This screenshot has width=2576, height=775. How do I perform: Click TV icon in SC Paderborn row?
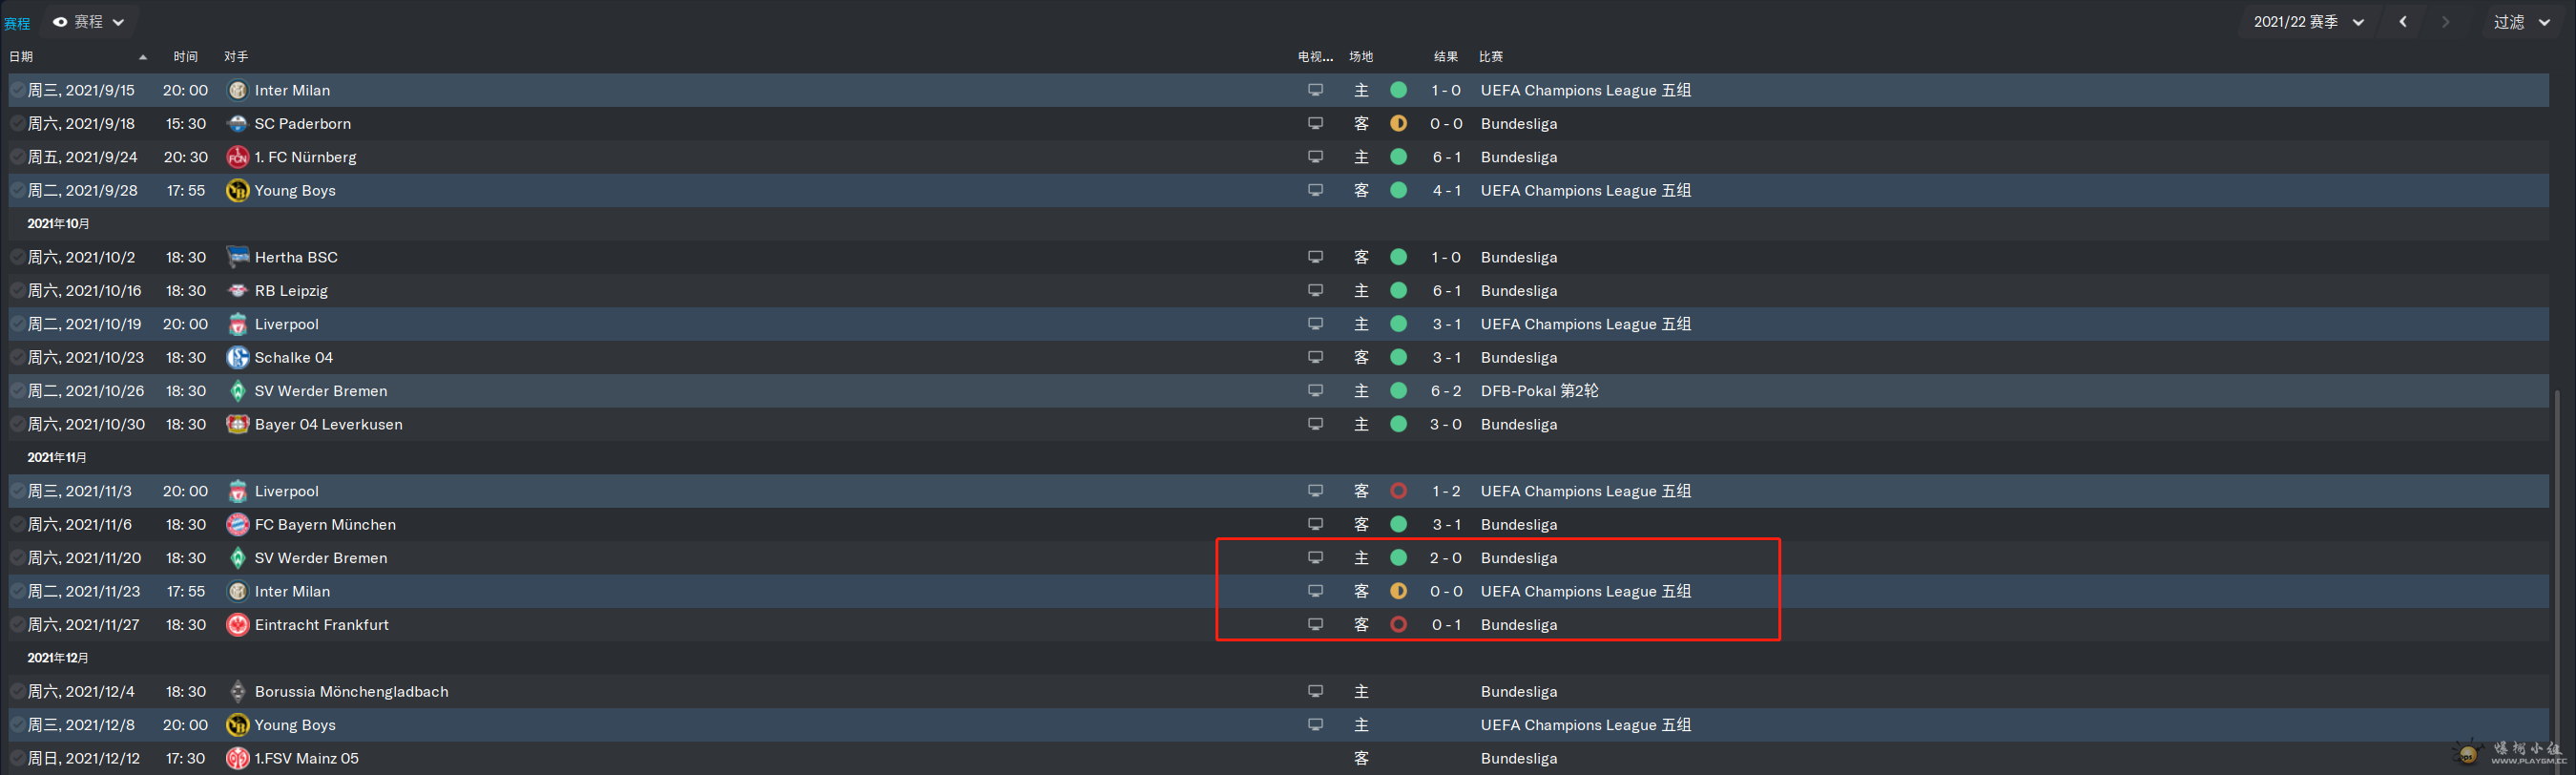(1315, 123)
